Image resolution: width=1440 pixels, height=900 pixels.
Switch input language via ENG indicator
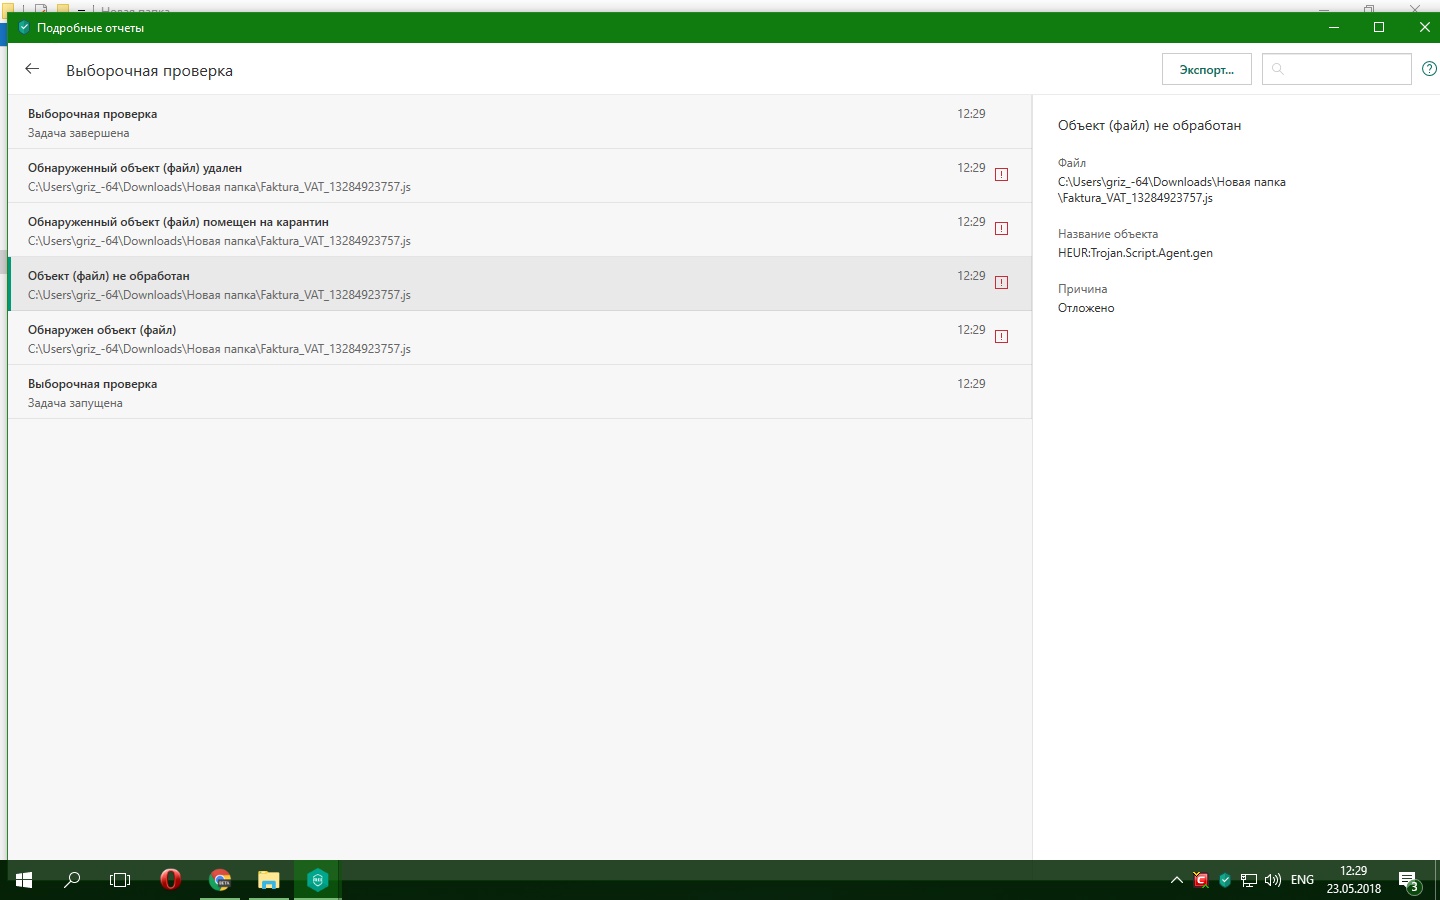pos(1302,880)
